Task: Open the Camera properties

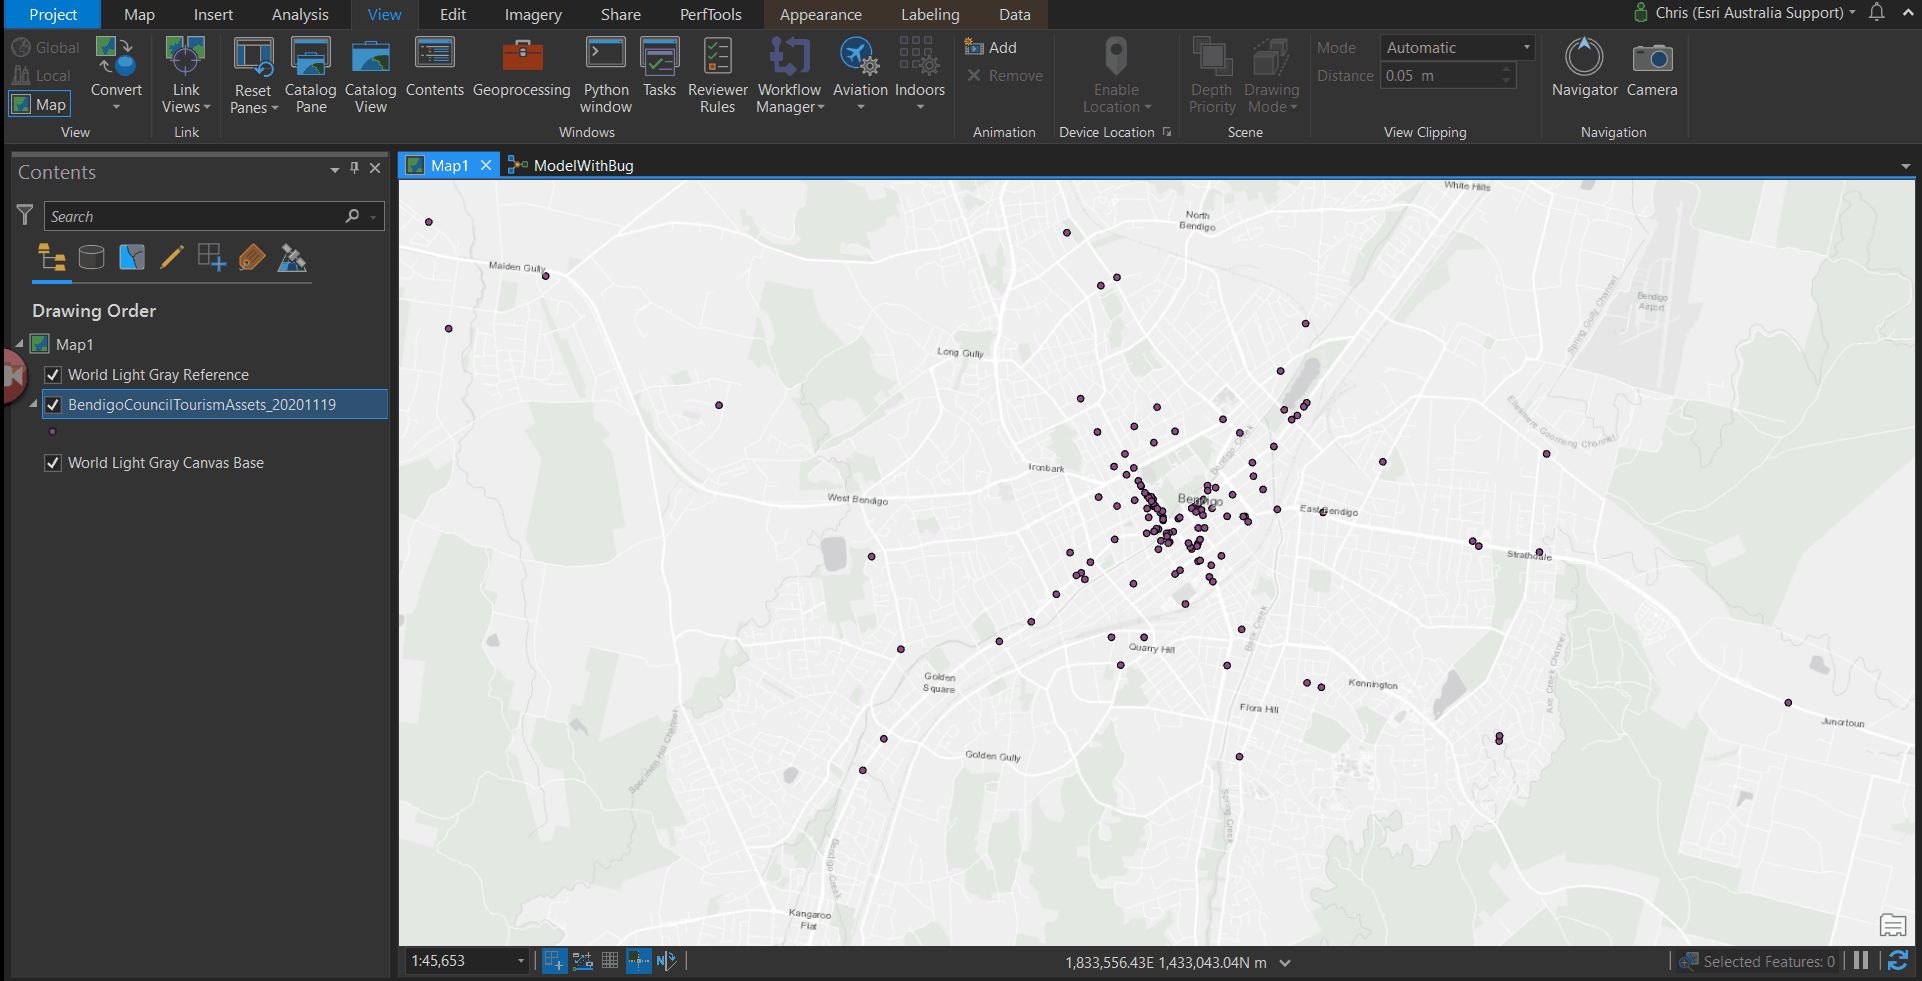Action: 1651,65
